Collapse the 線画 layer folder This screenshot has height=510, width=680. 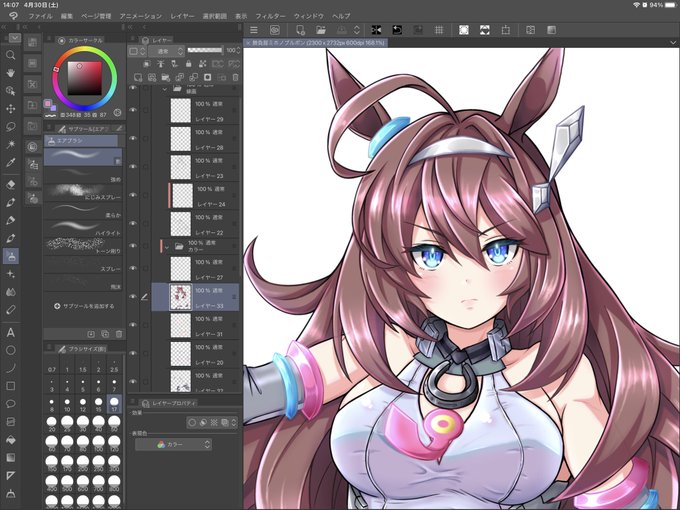pyautogui.click(x=165, y=88)
